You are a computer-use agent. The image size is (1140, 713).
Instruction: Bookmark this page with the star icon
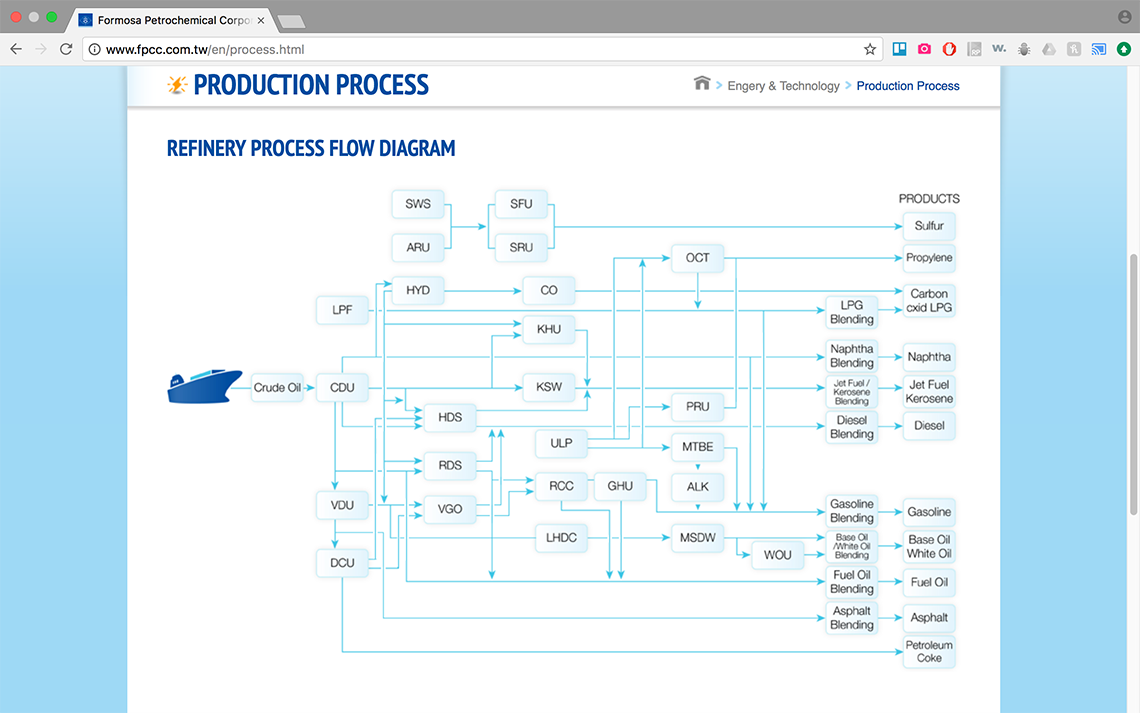coord(870,49)
